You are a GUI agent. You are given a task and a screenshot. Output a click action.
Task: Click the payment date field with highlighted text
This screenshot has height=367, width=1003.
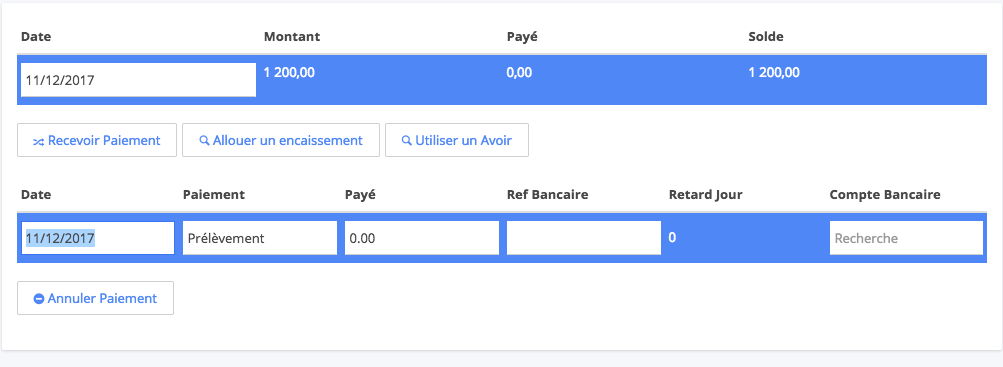point(98,238)
